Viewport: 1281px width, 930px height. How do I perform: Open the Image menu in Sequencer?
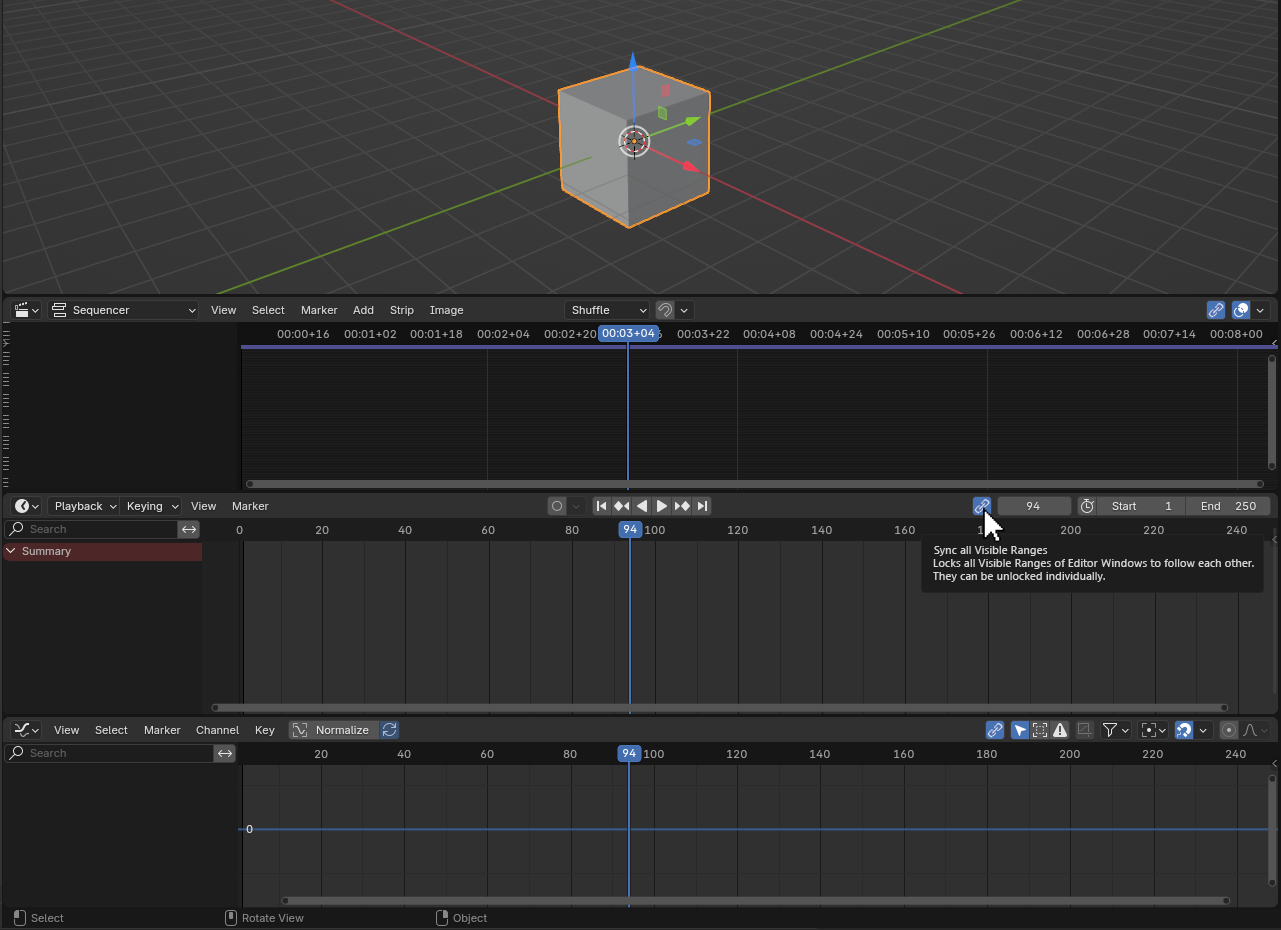coord(446,310)
